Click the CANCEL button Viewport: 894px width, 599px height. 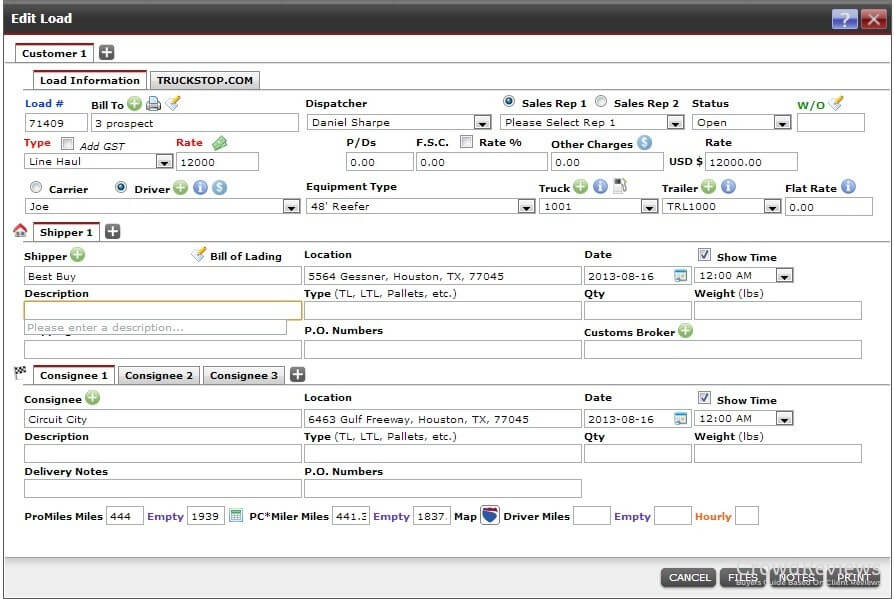(x=689, y=577)
